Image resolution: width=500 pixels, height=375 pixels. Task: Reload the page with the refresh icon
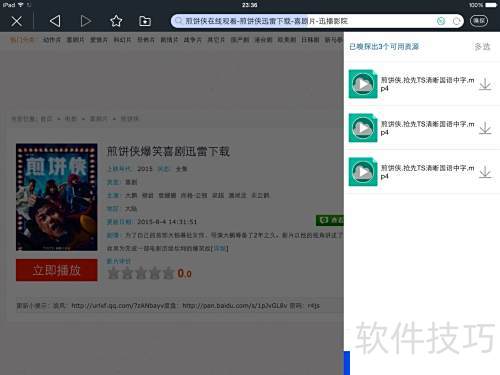(x=456, y=21)
